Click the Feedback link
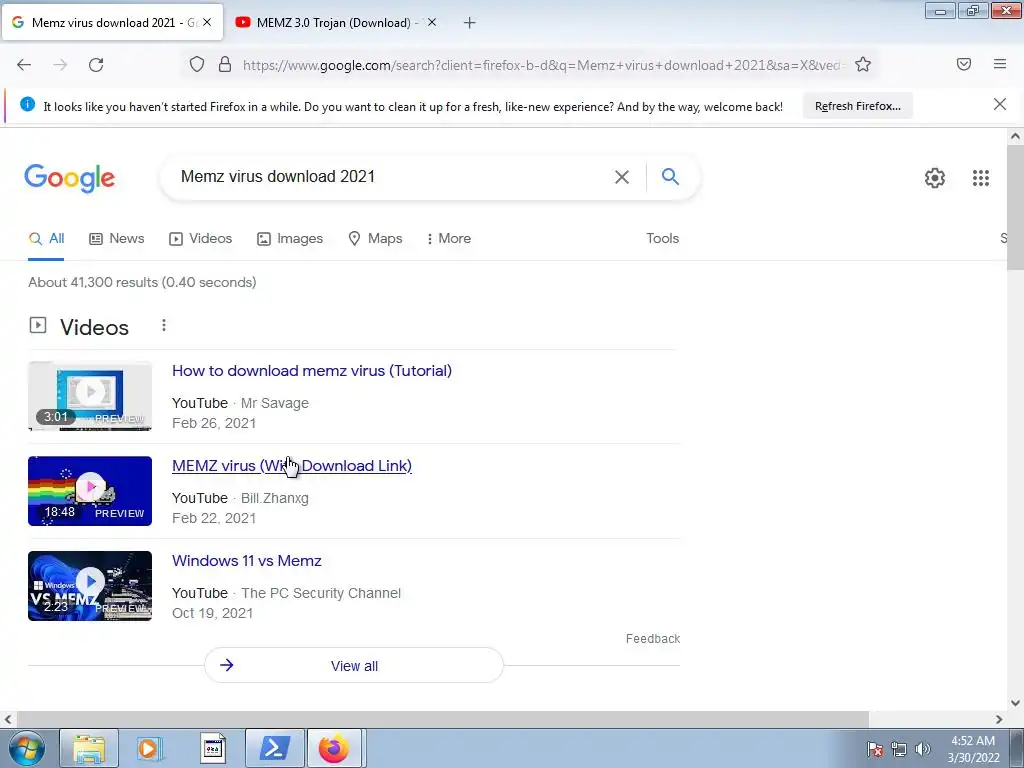1024x768 pixels. (652, 639)
